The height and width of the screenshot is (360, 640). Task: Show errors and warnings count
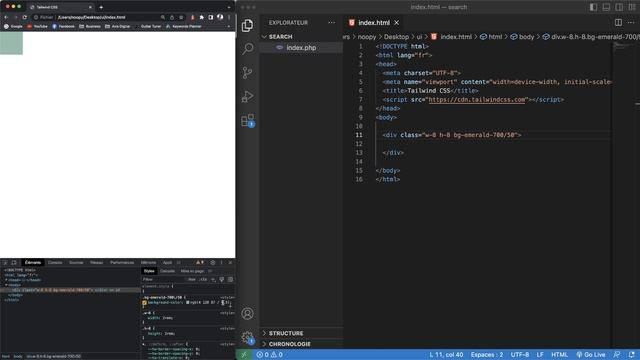(269, 355)
